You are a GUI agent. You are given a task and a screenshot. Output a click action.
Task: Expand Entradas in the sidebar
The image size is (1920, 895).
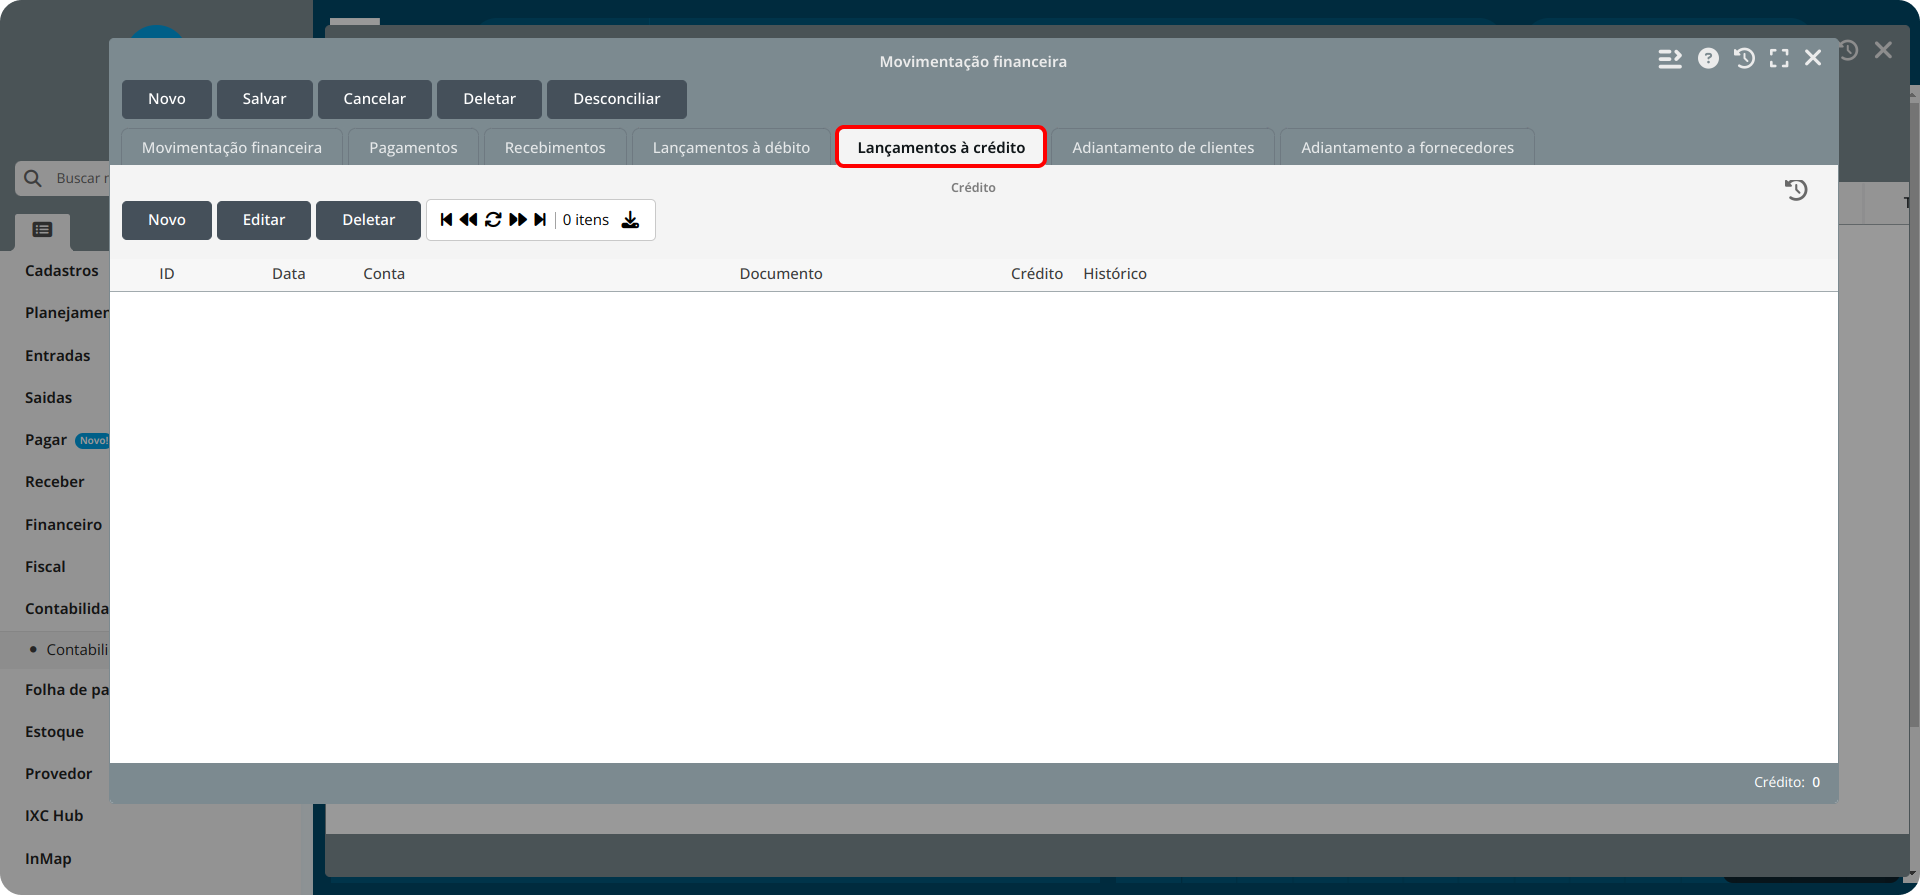(57, 356)
